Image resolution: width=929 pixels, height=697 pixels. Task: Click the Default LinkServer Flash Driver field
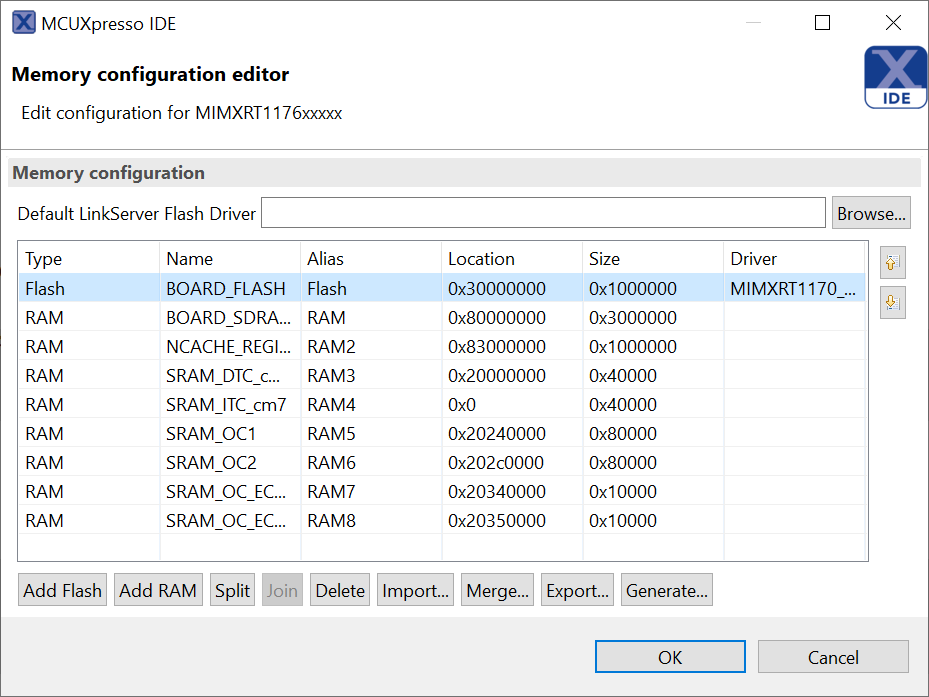click(x=543, y=212)
